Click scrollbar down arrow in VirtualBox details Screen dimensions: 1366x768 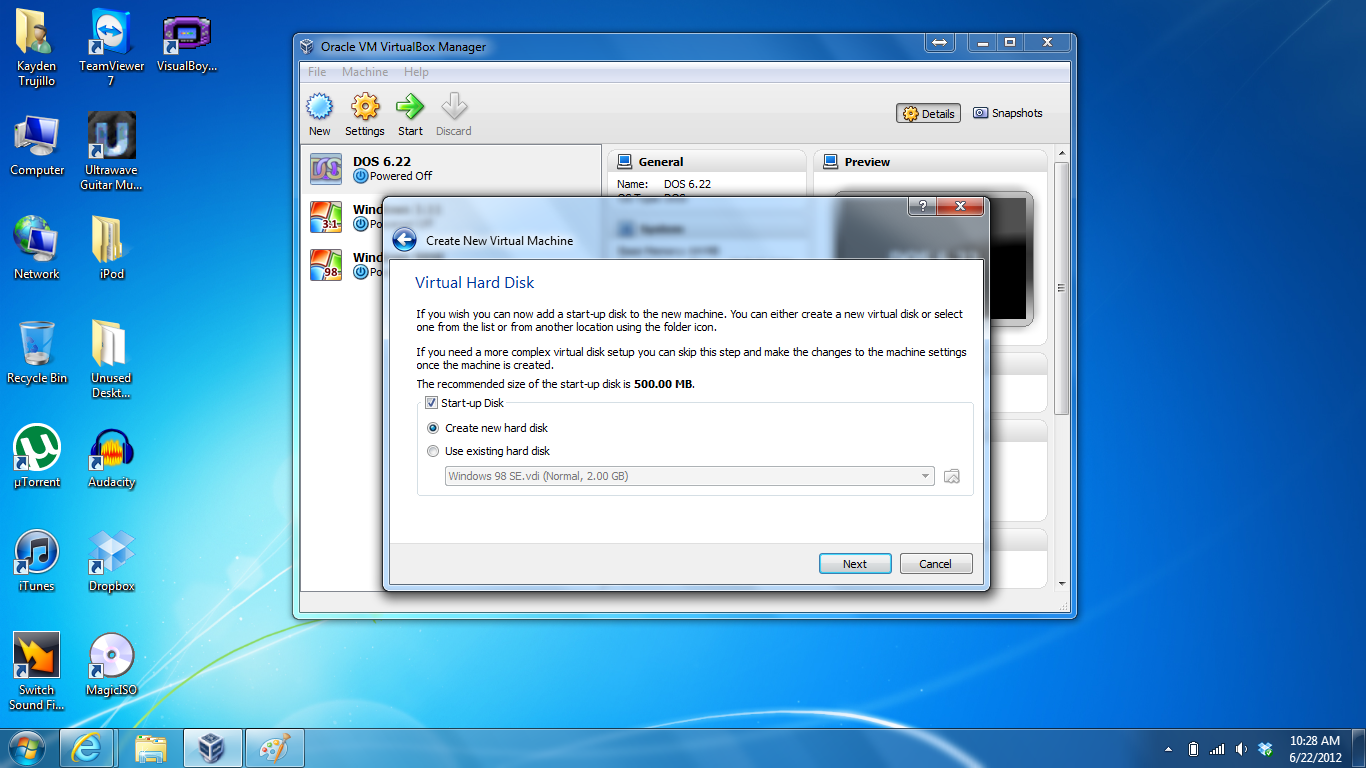pyautogui.click(x=1061, y=584)
